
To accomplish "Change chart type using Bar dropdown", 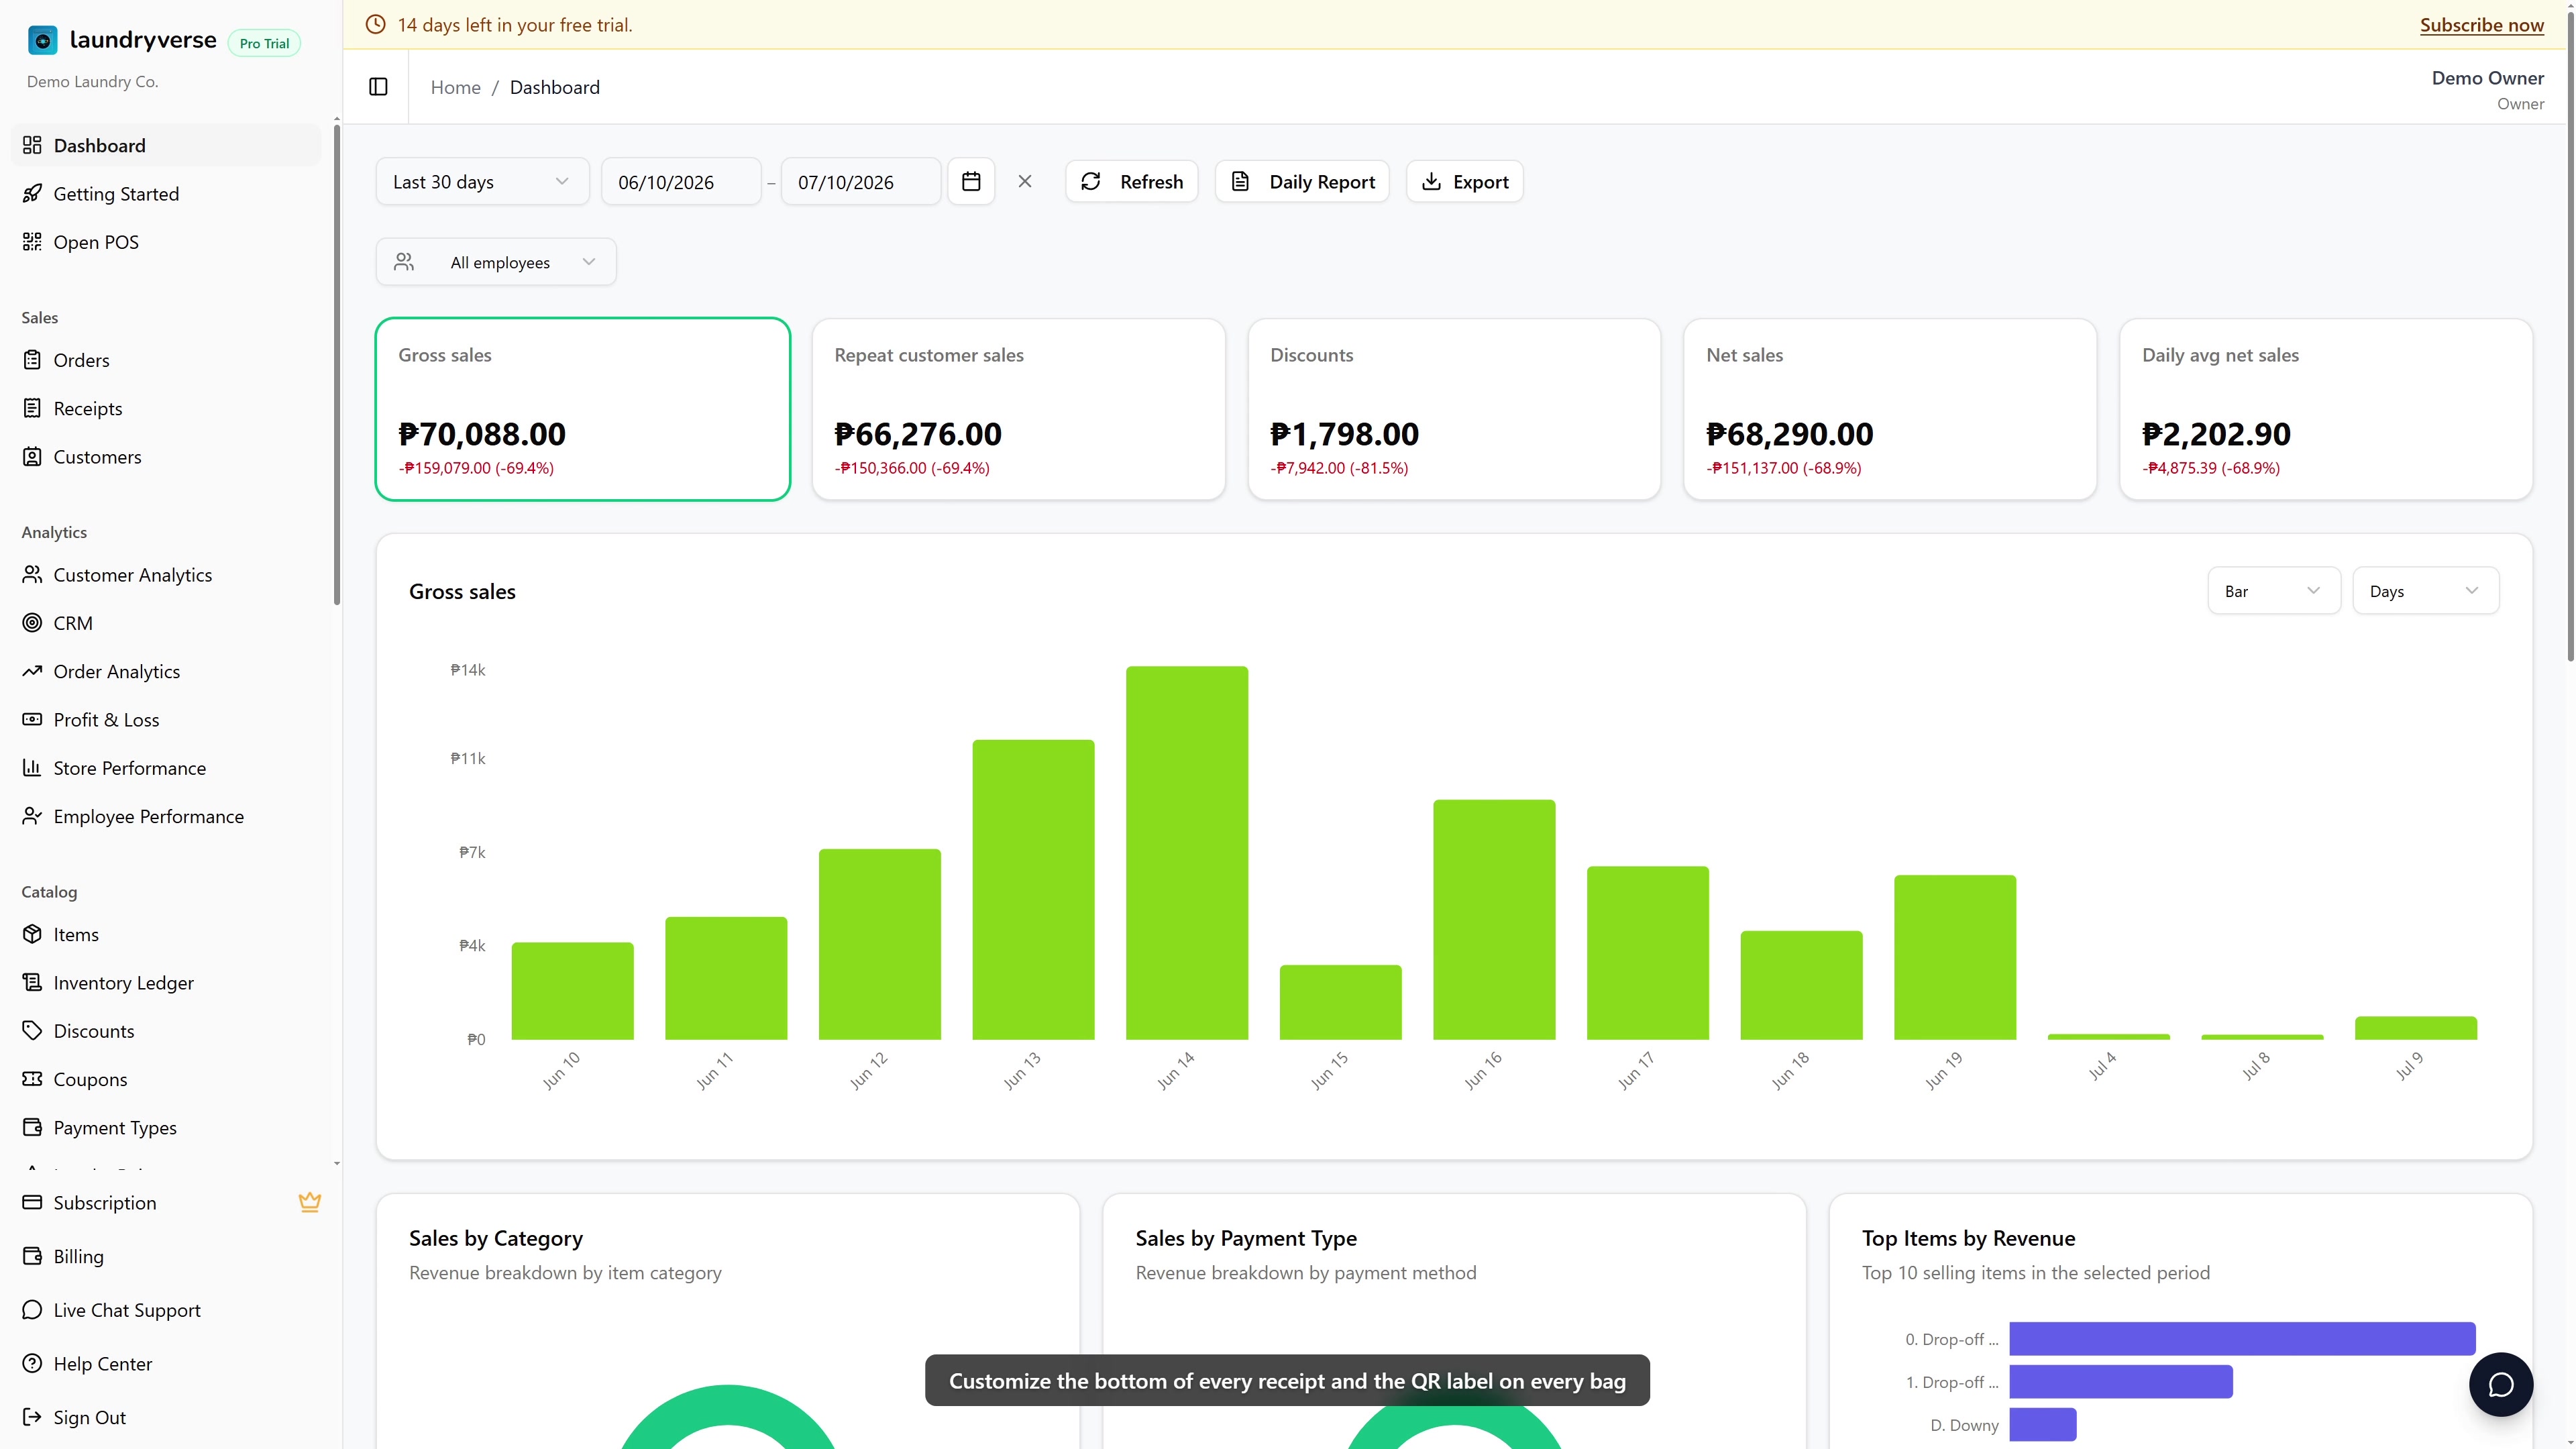I will coord(2273,591).
